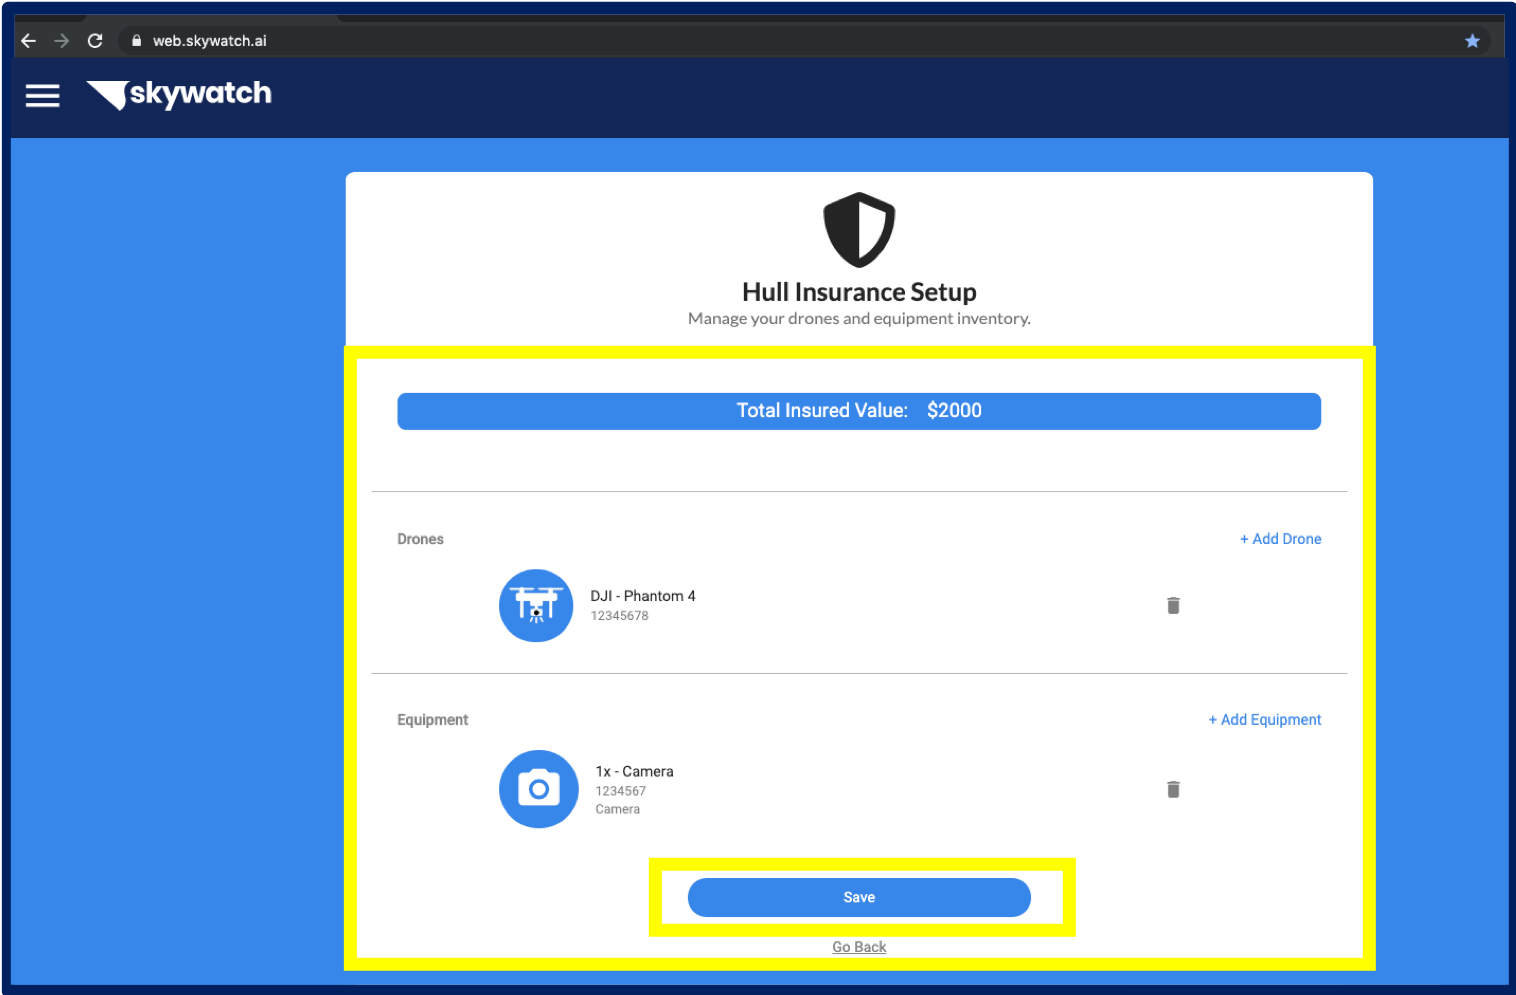Reload the page with refresh icon
The image size is (1516, 995).
coord(95,41)
